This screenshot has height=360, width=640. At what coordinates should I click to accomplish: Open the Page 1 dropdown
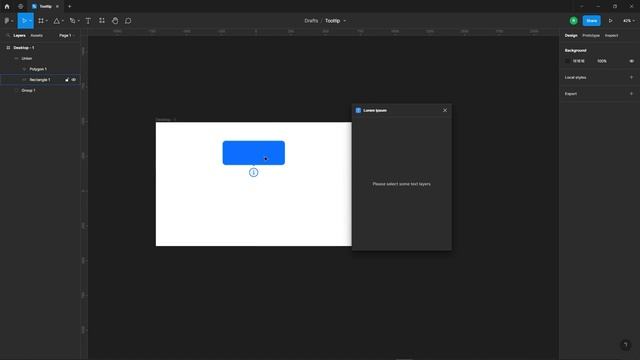tap(67, 36)
